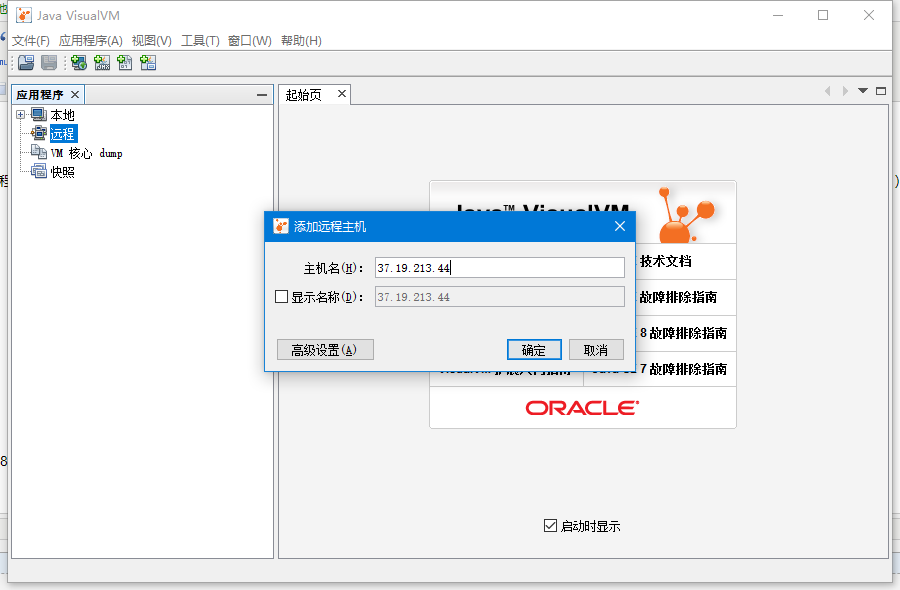
Task: Click the 取消 button
Action: [x=596, y=350]
